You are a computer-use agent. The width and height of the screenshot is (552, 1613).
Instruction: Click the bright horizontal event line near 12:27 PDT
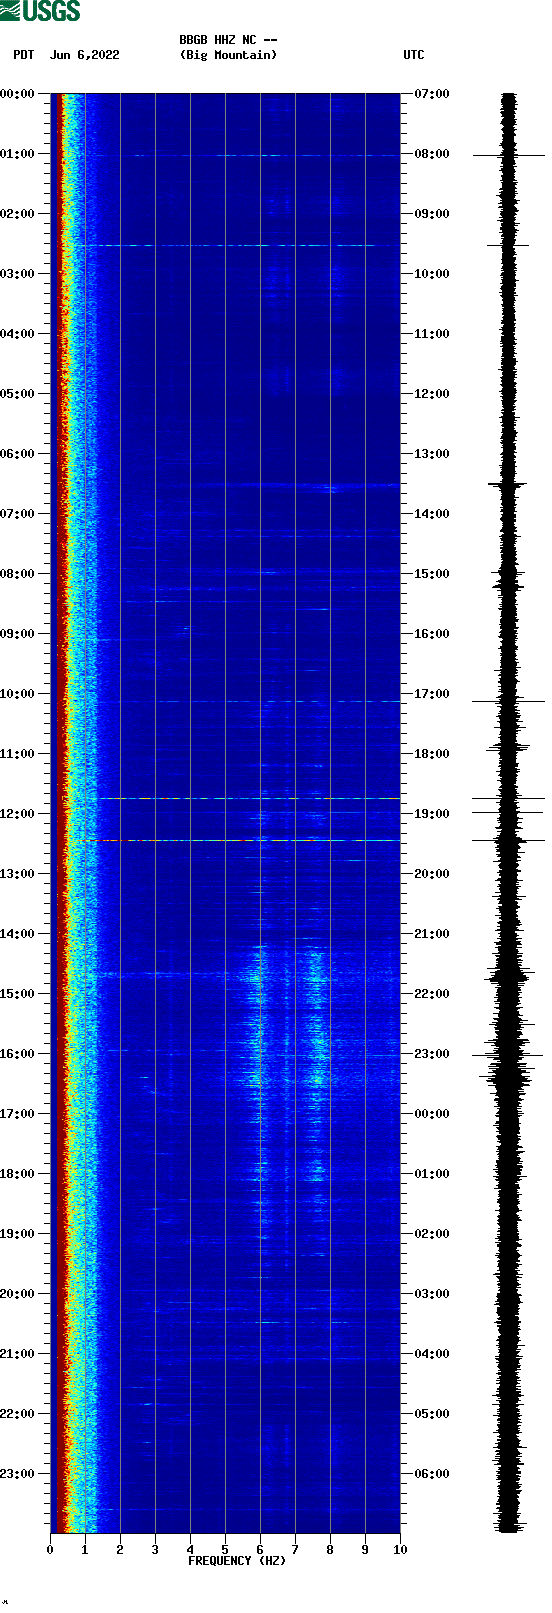point(238,841)
